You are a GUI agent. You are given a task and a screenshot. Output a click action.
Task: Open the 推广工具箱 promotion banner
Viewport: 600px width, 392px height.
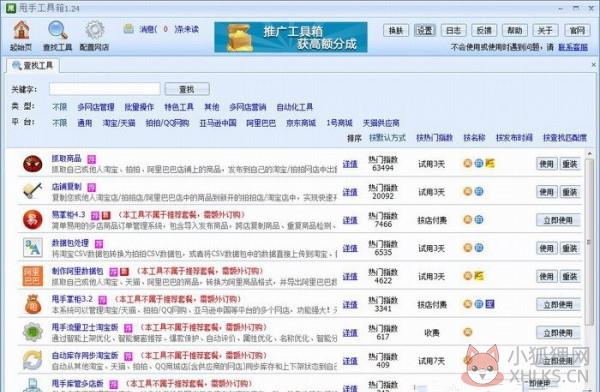tap(291, 37)
